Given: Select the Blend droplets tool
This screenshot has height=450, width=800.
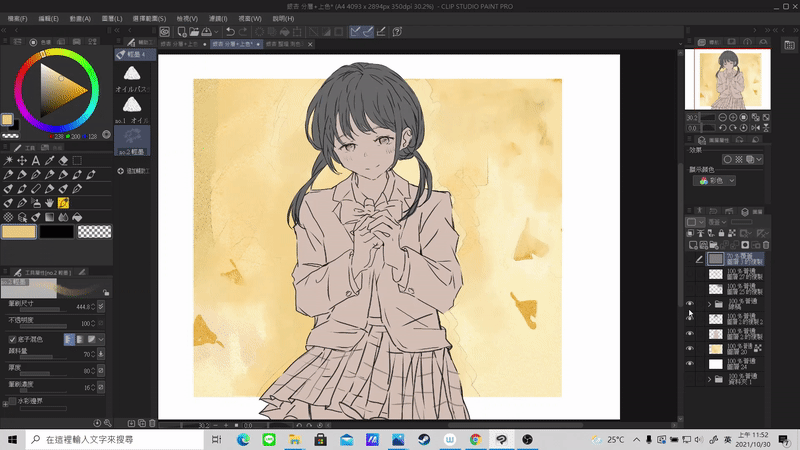Looking at the screenshot, I should 63,217.
